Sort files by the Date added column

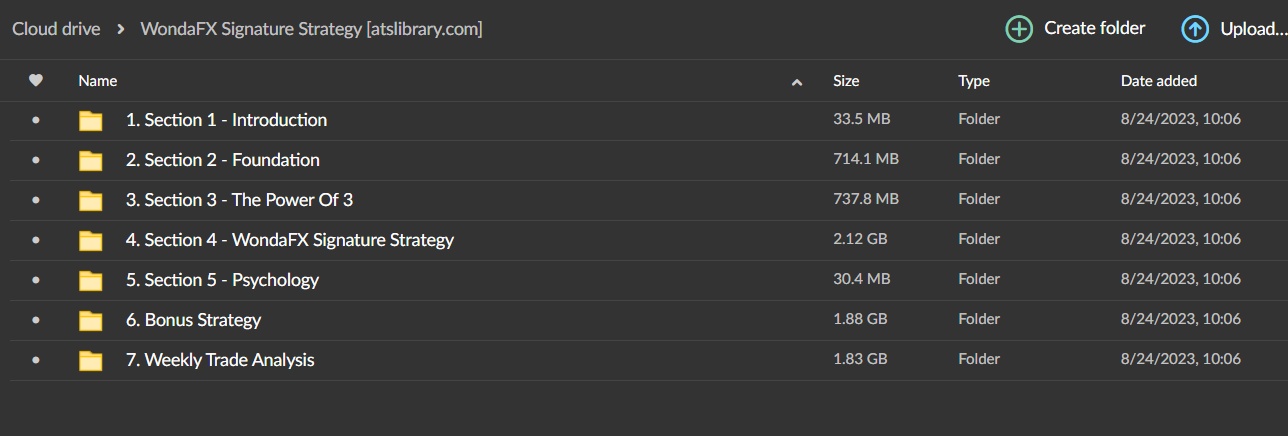tap(1158, 81)
